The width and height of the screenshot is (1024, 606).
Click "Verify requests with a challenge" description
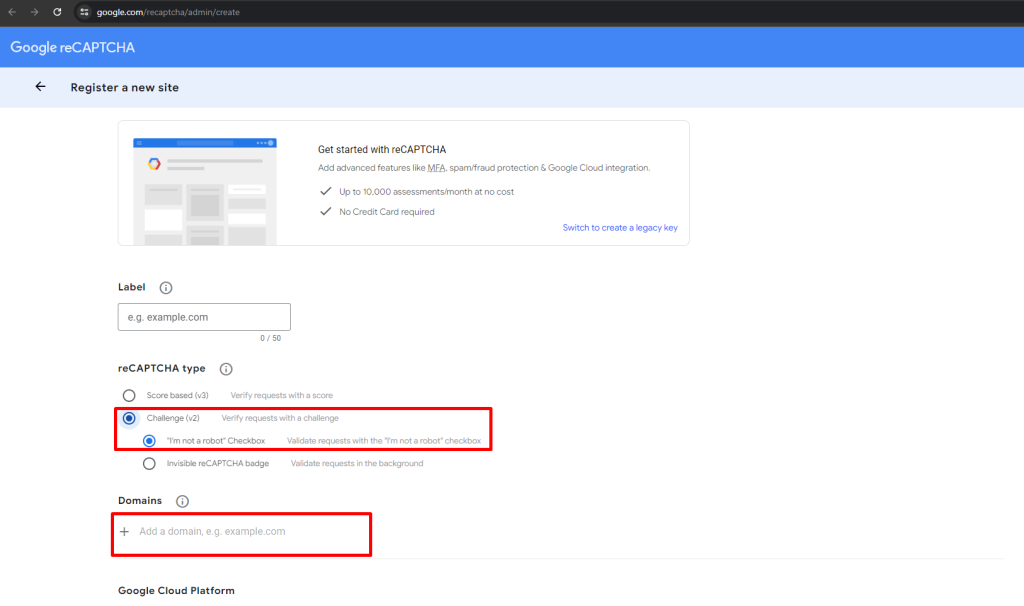pyautogui.click(x=280, y=418)
